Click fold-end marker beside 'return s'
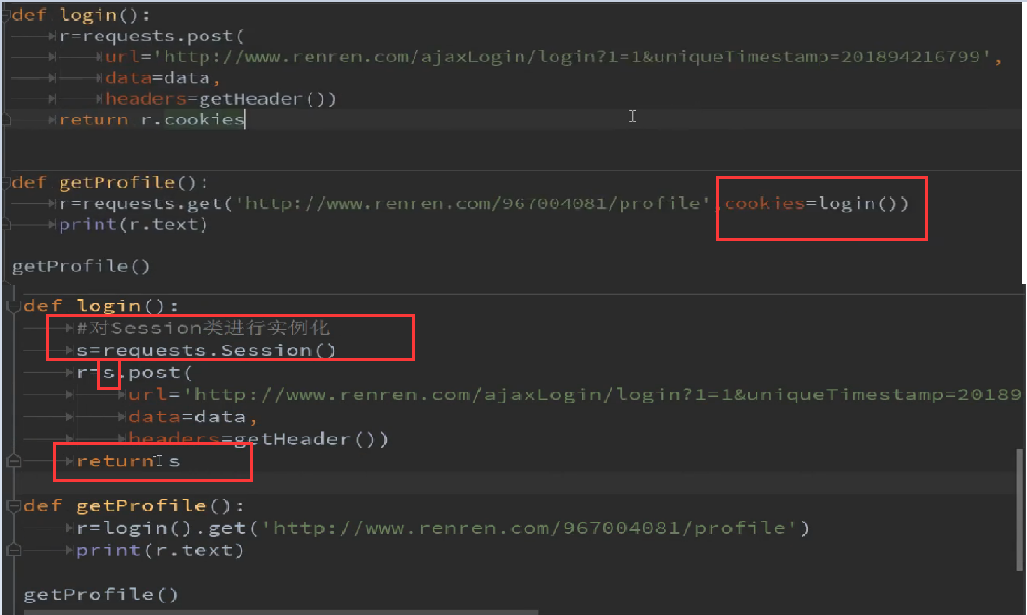This screenshot has width=1027, height=615. [x=13, y=461]
